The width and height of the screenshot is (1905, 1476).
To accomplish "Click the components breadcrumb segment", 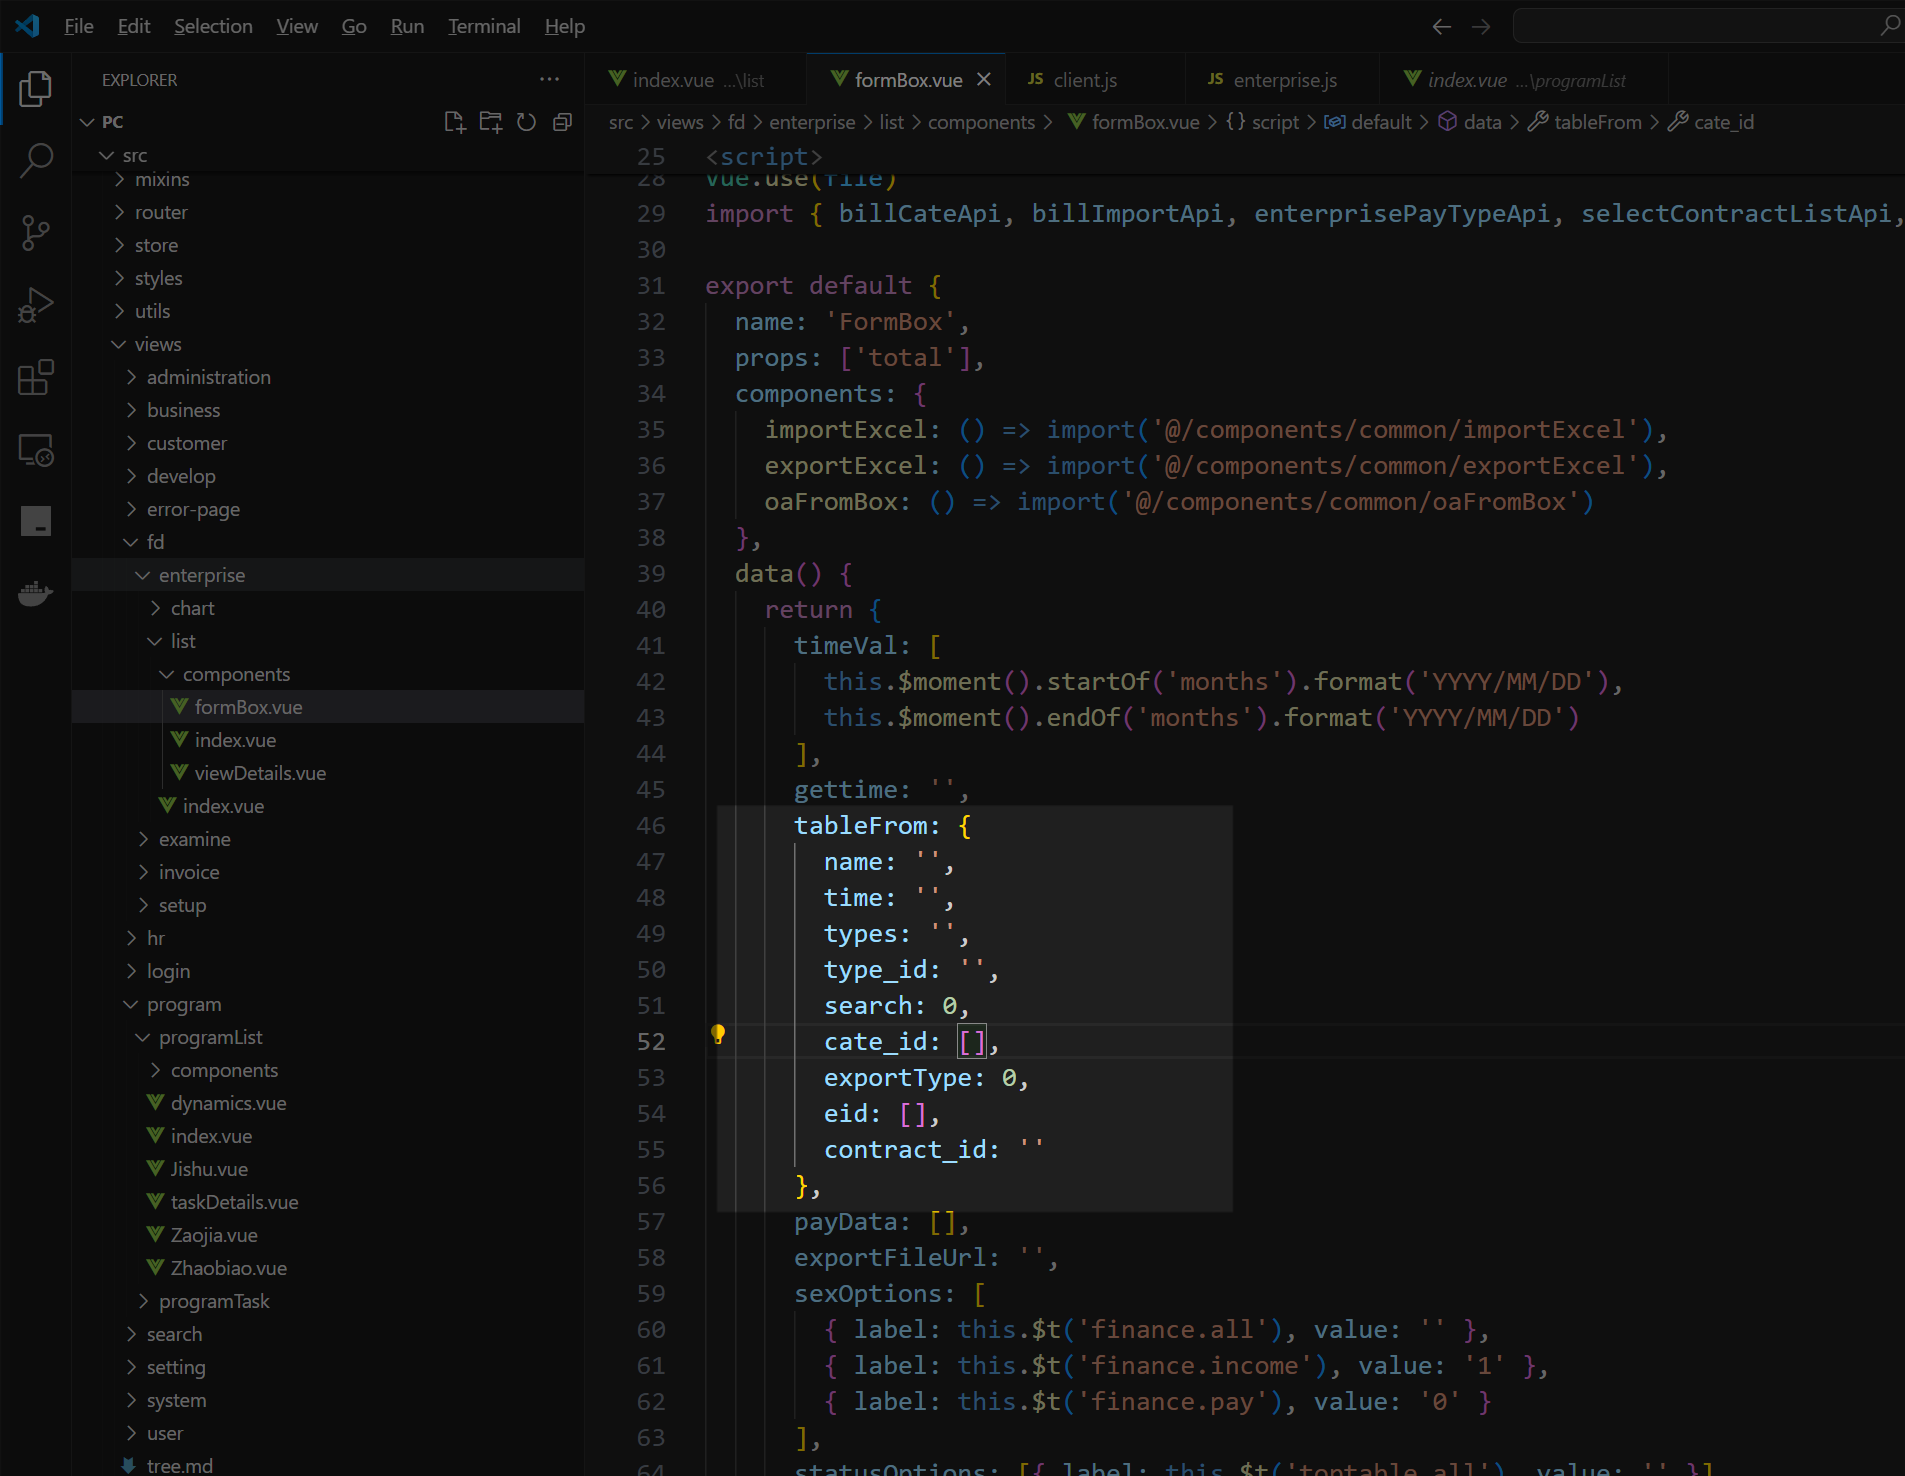I will 981,122.
